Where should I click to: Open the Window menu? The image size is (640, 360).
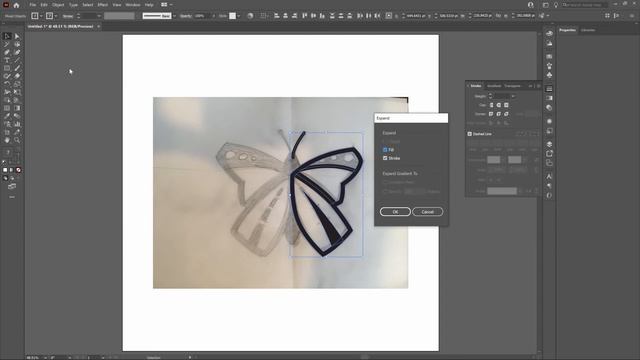133,5
